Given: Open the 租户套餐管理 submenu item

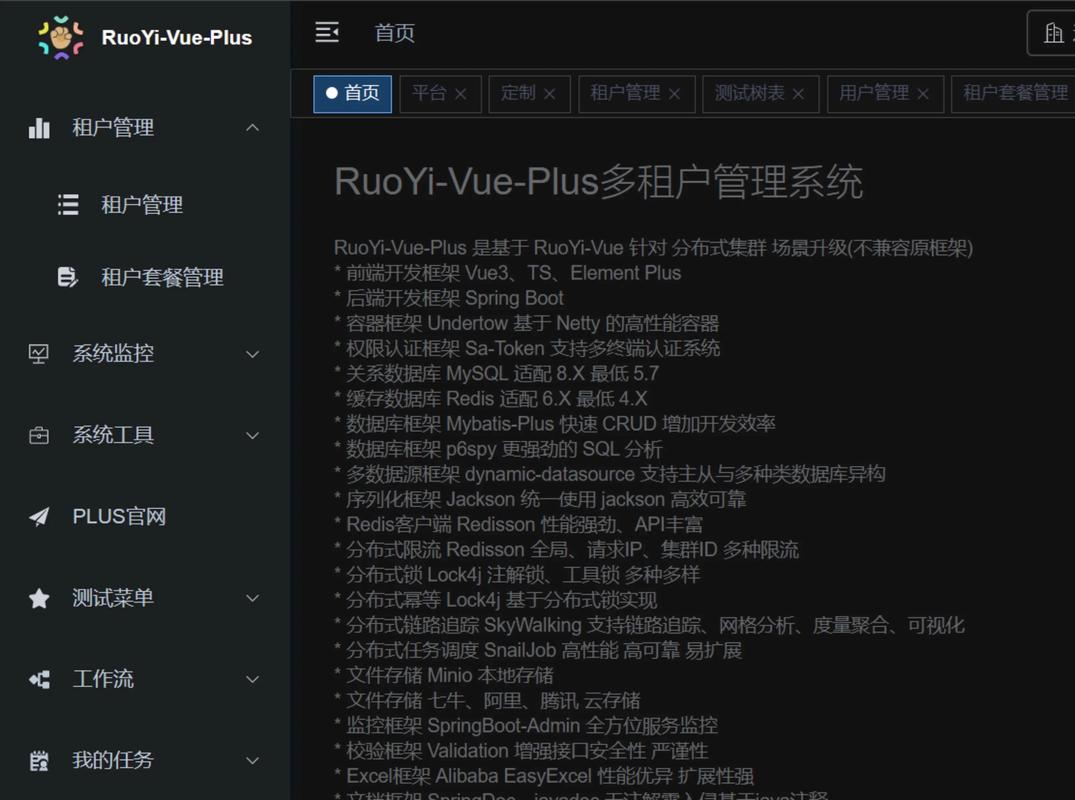Looking at the screenshot, I should click(145, 277).
